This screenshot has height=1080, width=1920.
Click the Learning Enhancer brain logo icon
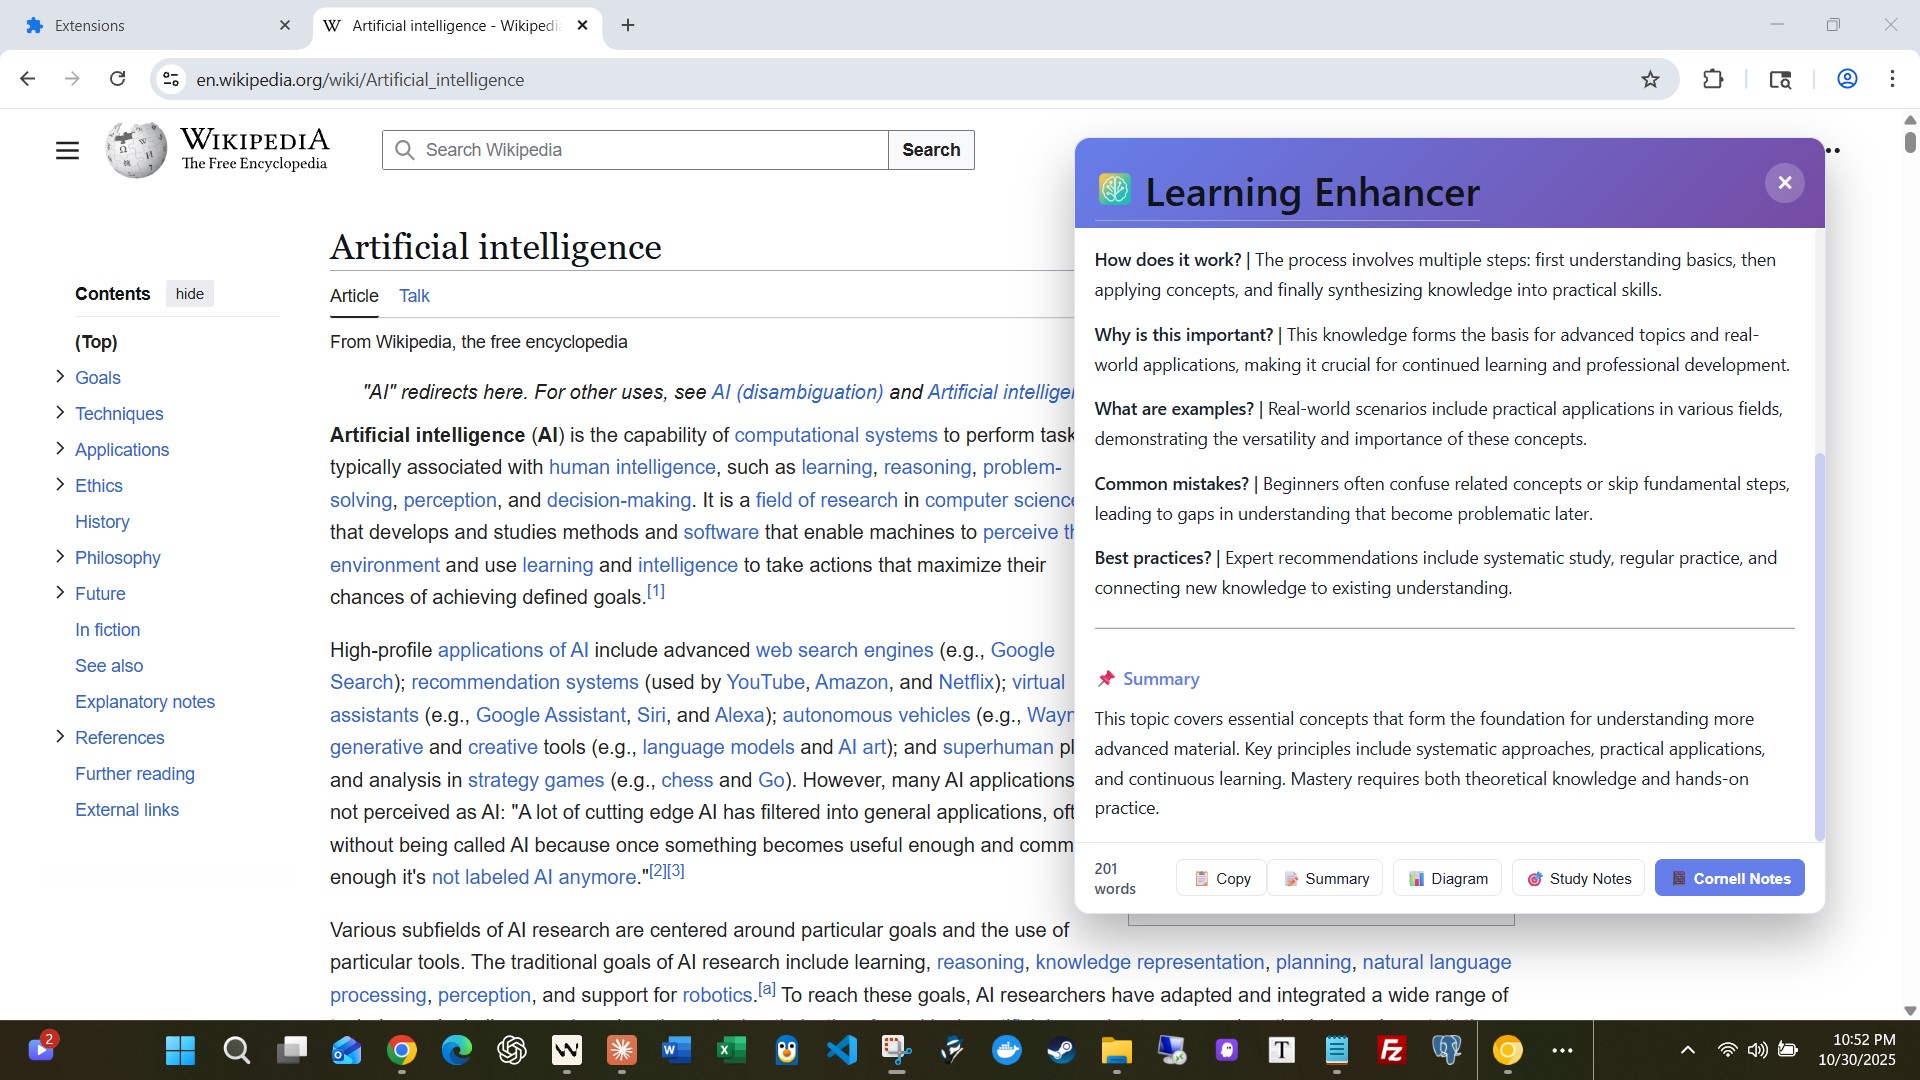(x=1114, y=189)
